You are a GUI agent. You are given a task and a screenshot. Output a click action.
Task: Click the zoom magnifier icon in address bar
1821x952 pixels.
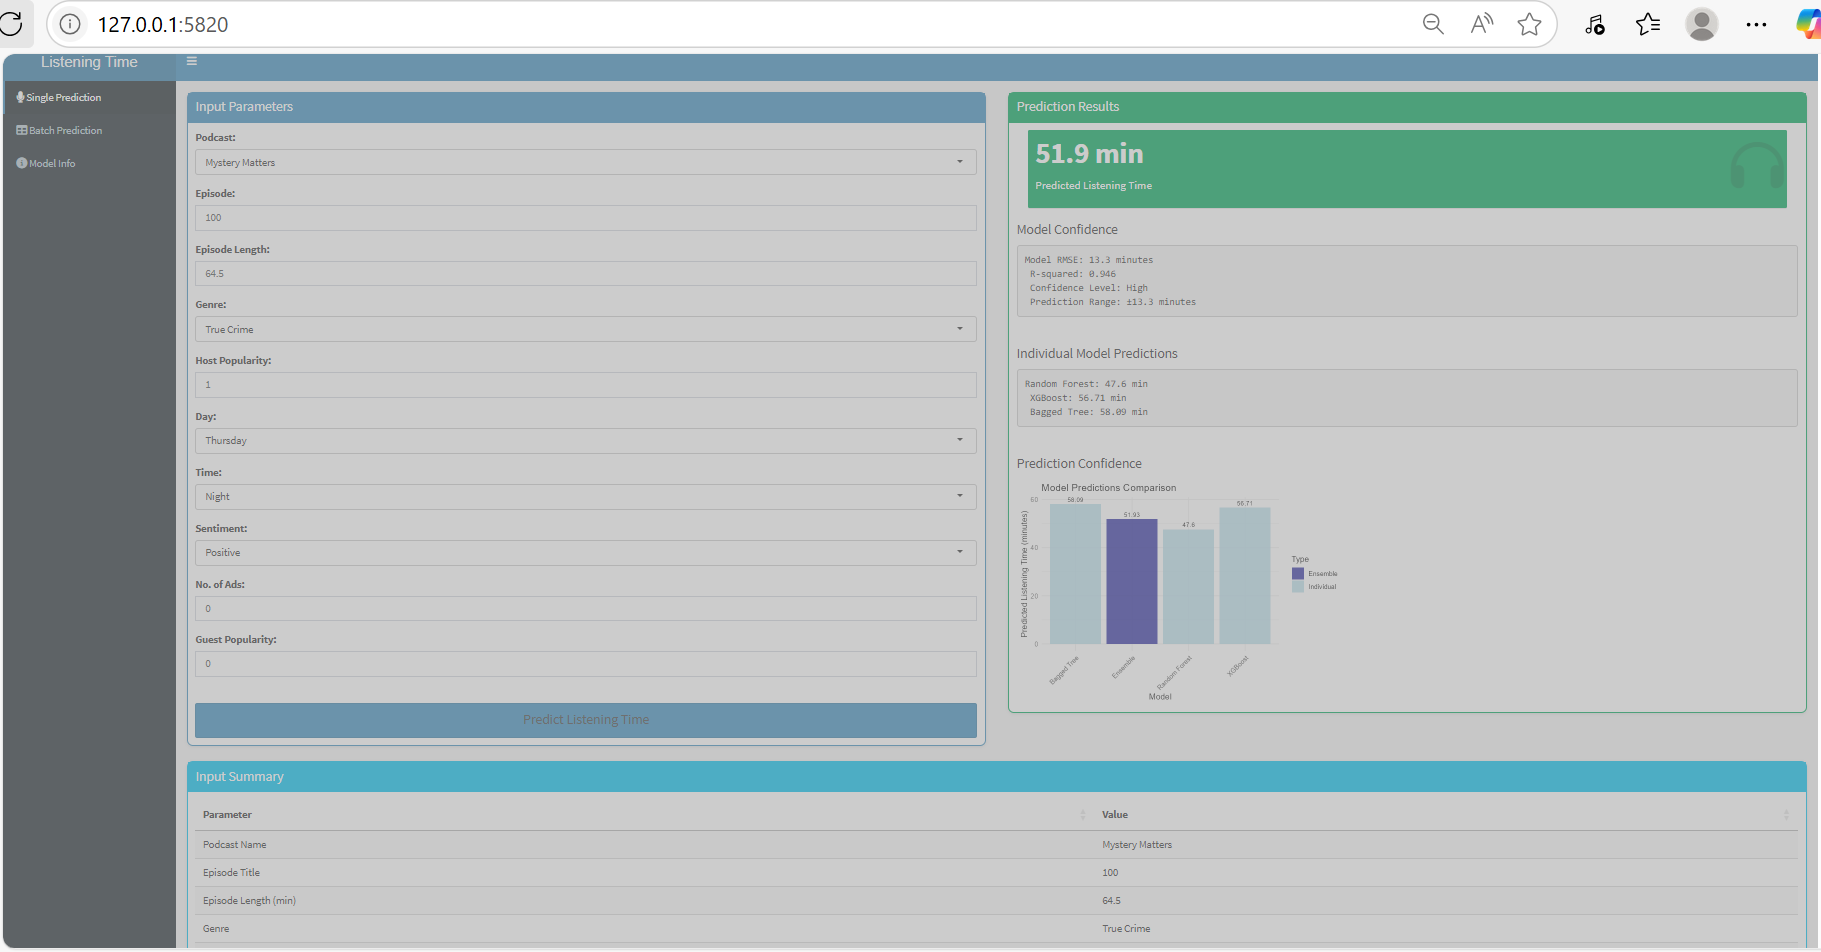[1433, 24]
